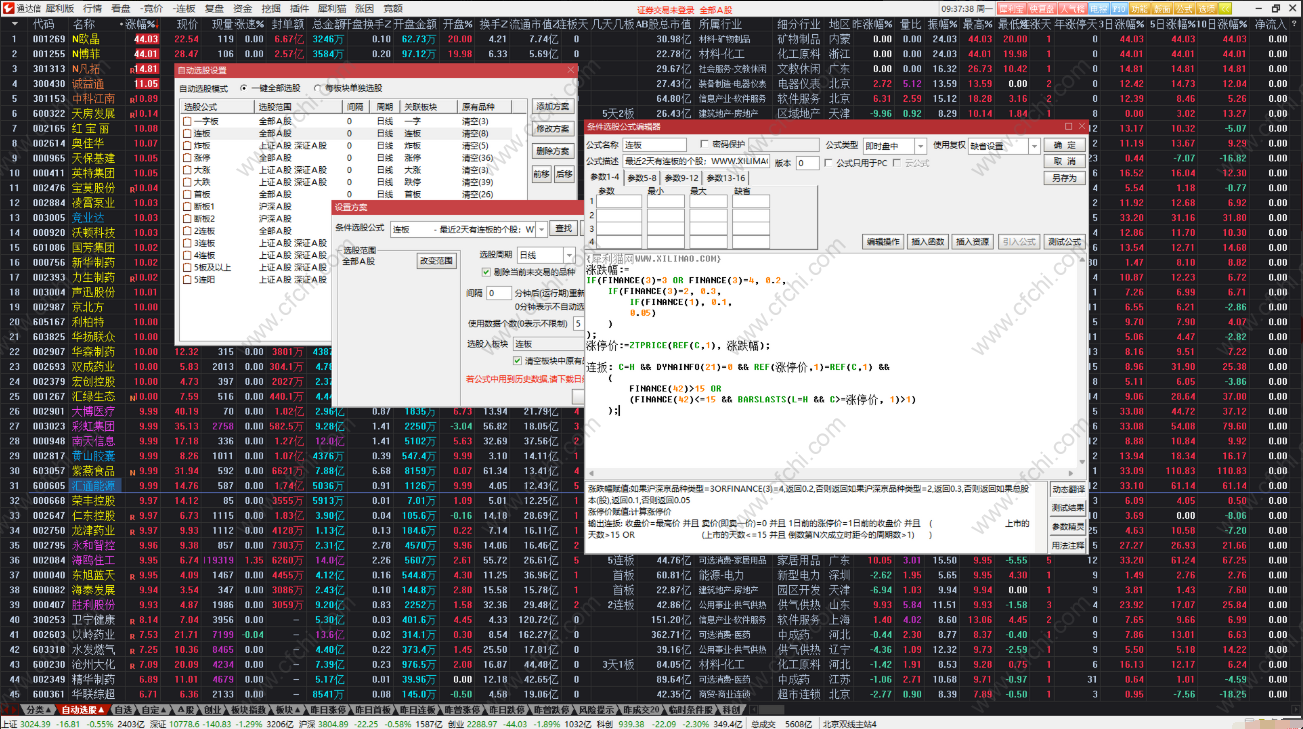The height and width of the screenshot is (729, 1303).
Task: Tick the box icon beside 2连板
Action: (186, 231)
